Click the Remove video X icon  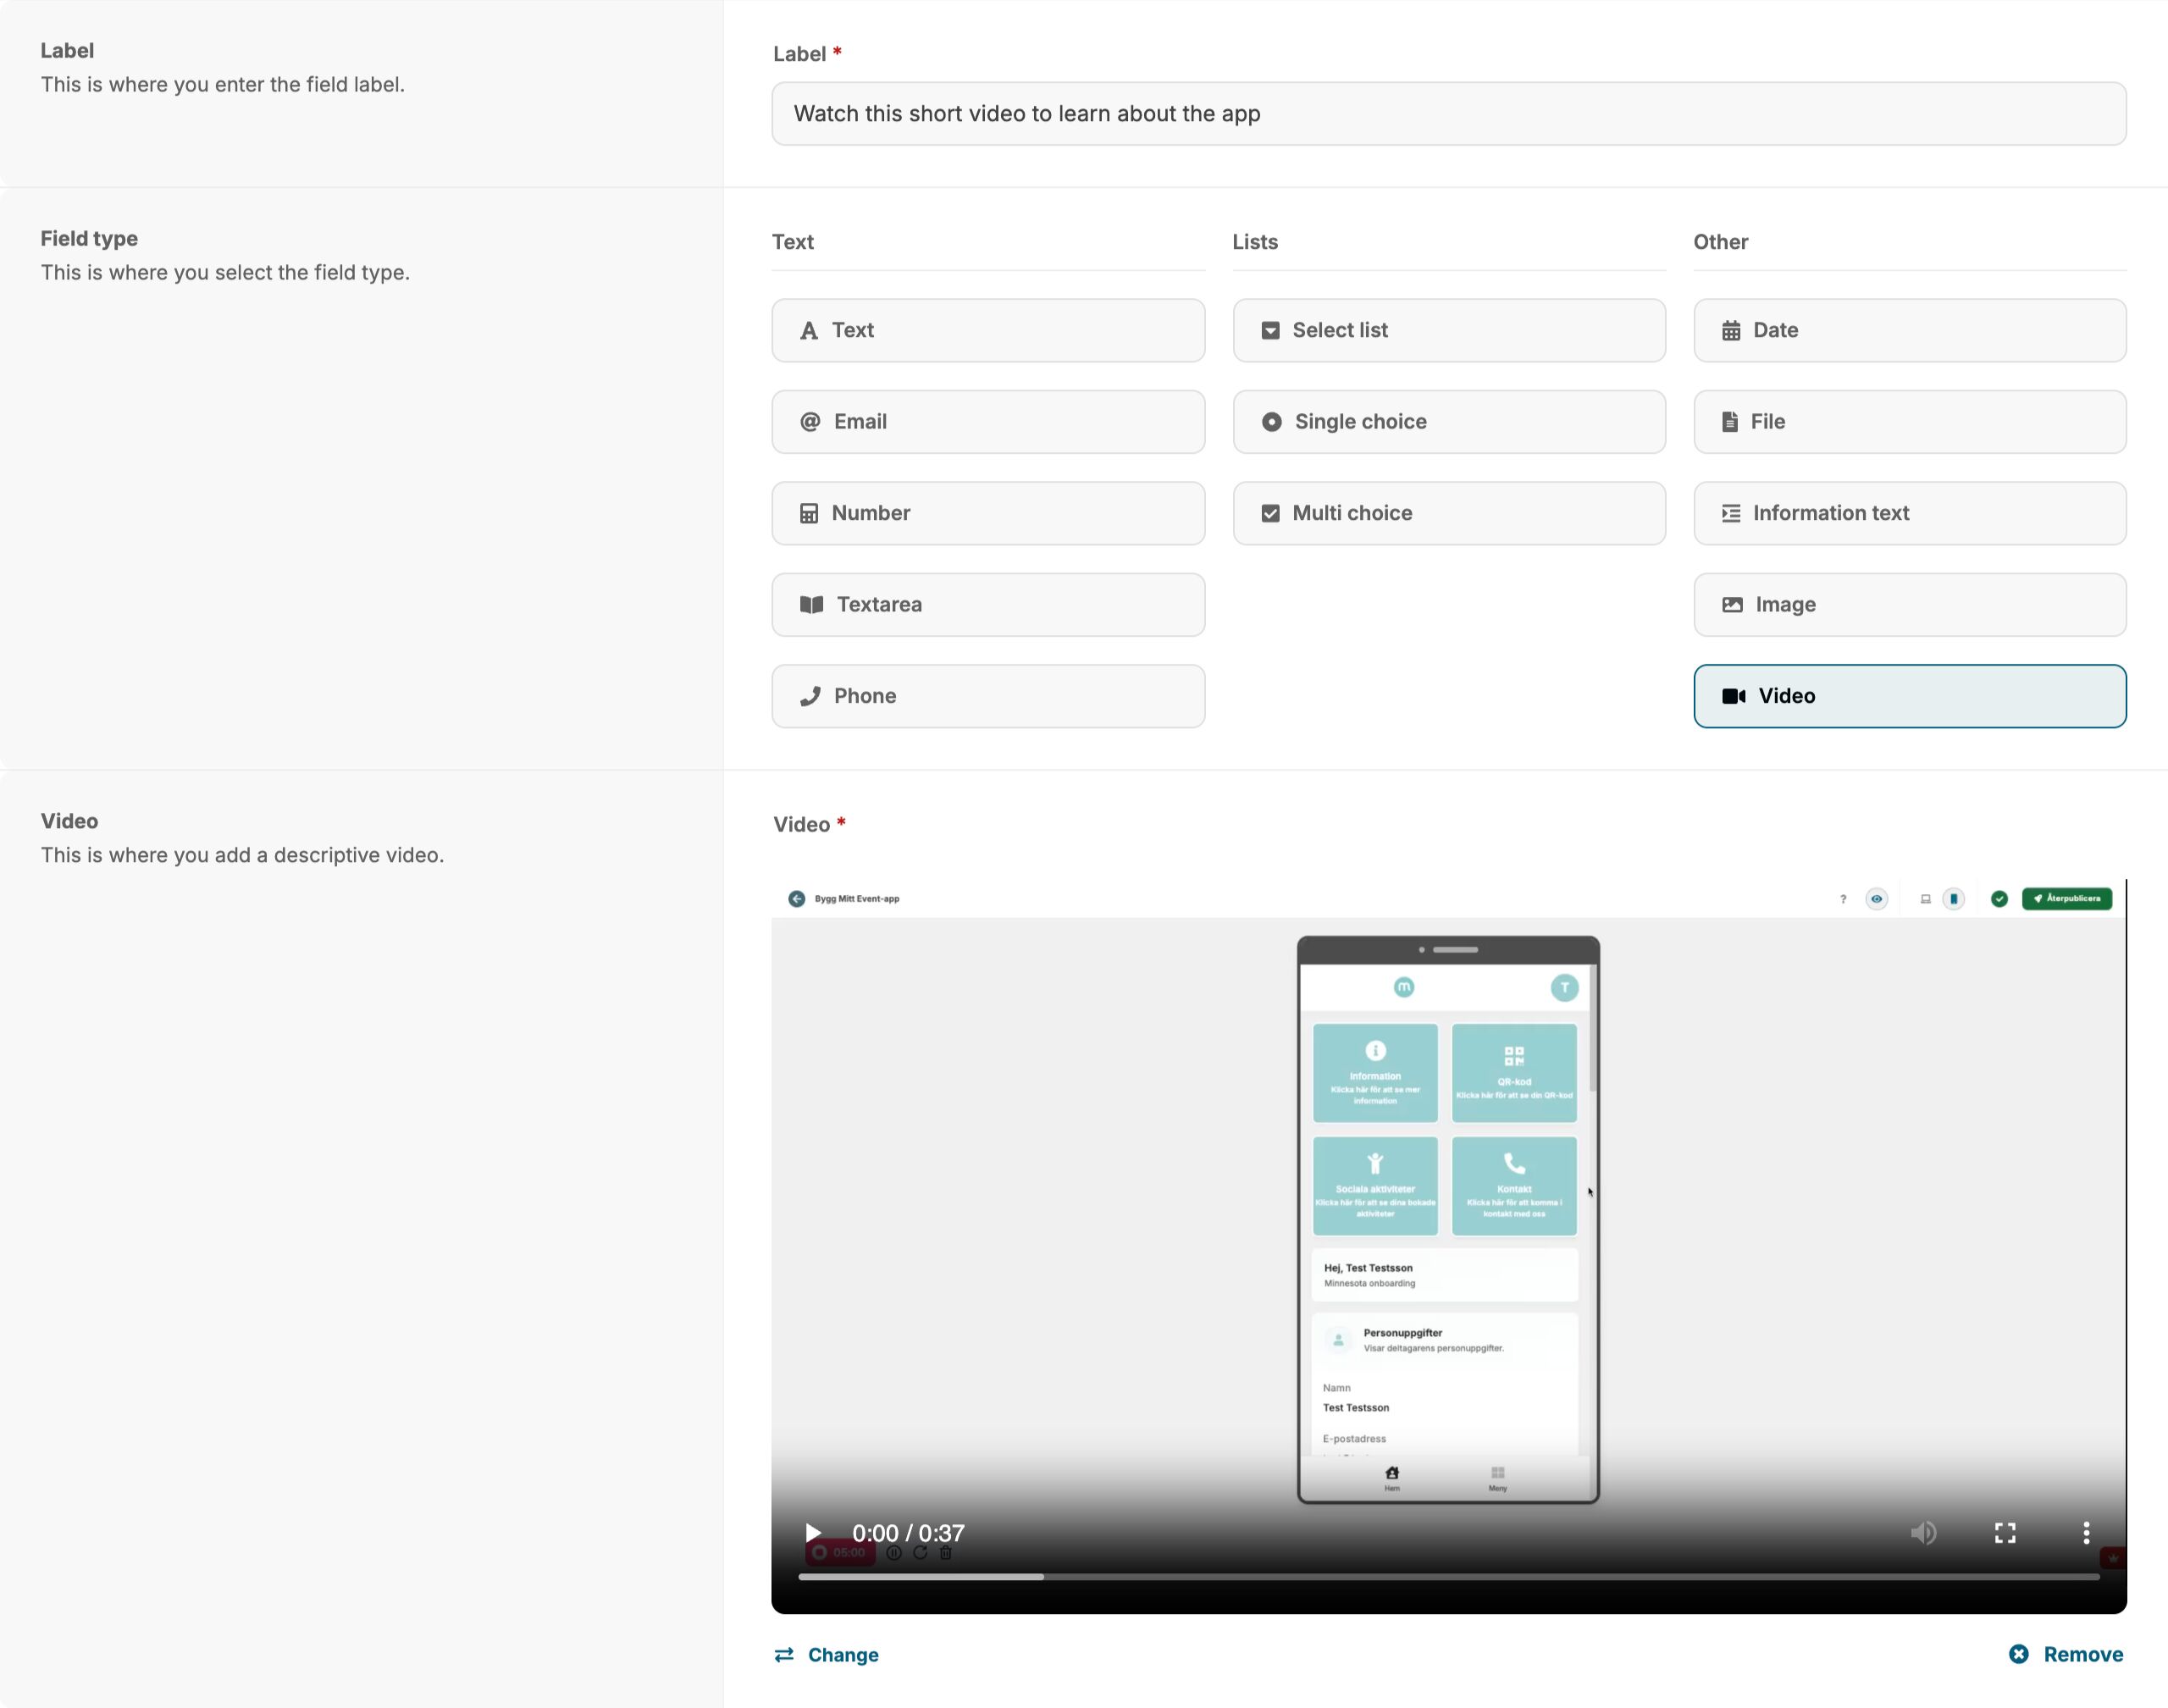click(2018, 1654)
